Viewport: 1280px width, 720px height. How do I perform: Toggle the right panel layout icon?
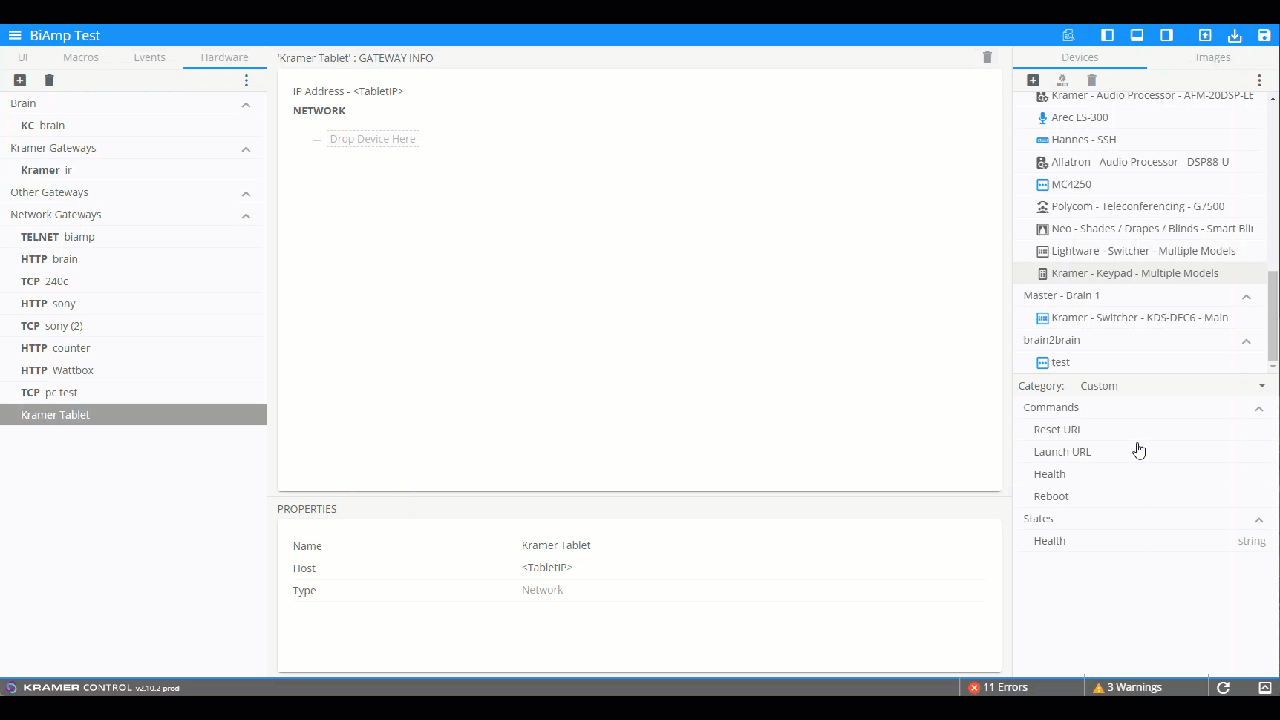click(1166, 36)
